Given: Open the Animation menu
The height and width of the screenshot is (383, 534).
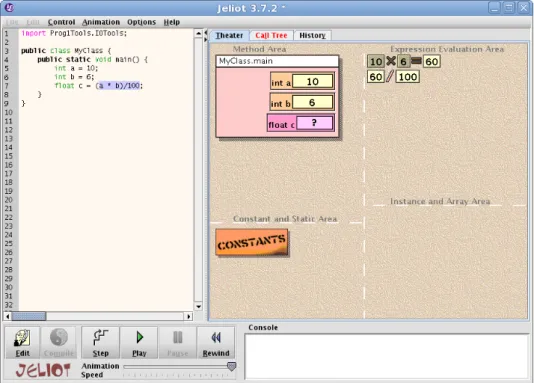Looking at the screenshot, I should (x=101, y=22).
